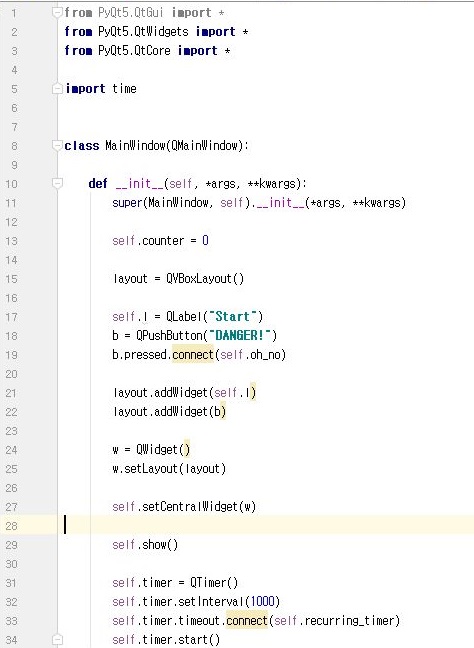Click the 'def' keyword on line 10
Screen dimensions: 474x648
[x=98, y=183]
